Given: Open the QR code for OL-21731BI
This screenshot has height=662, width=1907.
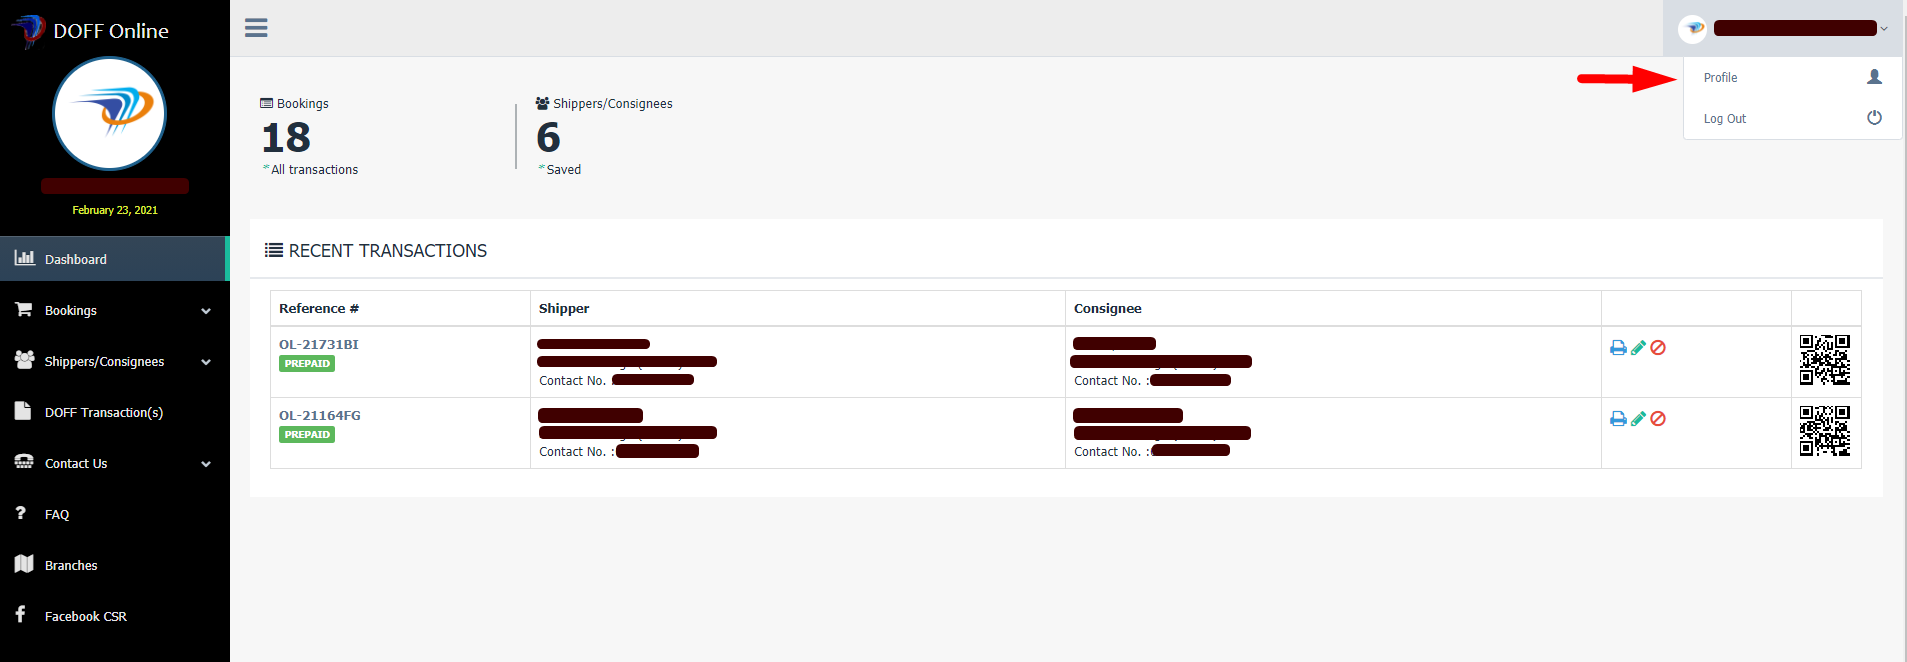Looking at the screenshot, I should [x=1825, y=360].
